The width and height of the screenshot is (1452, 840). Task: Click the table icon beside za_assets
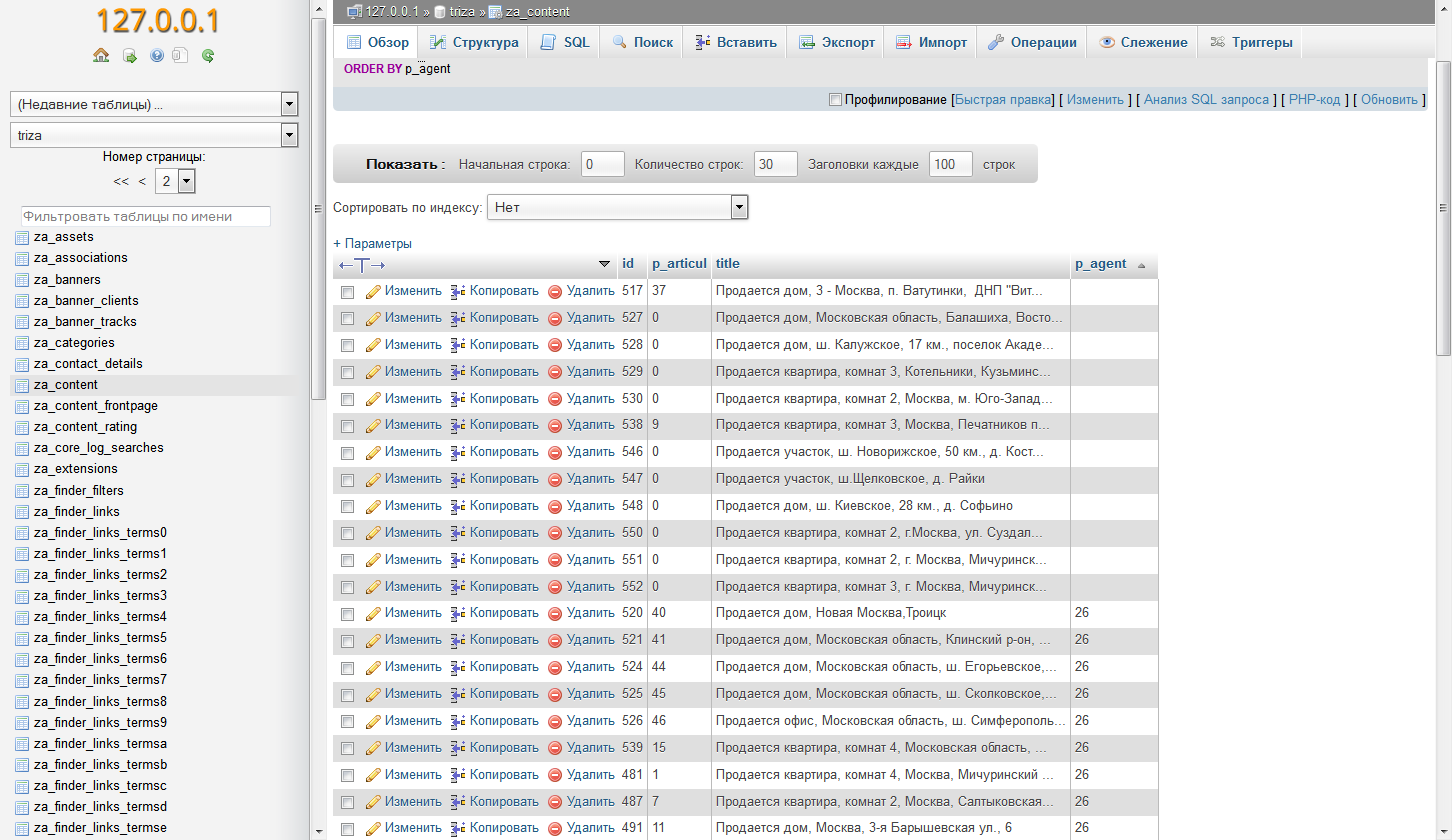click(23, 238)
